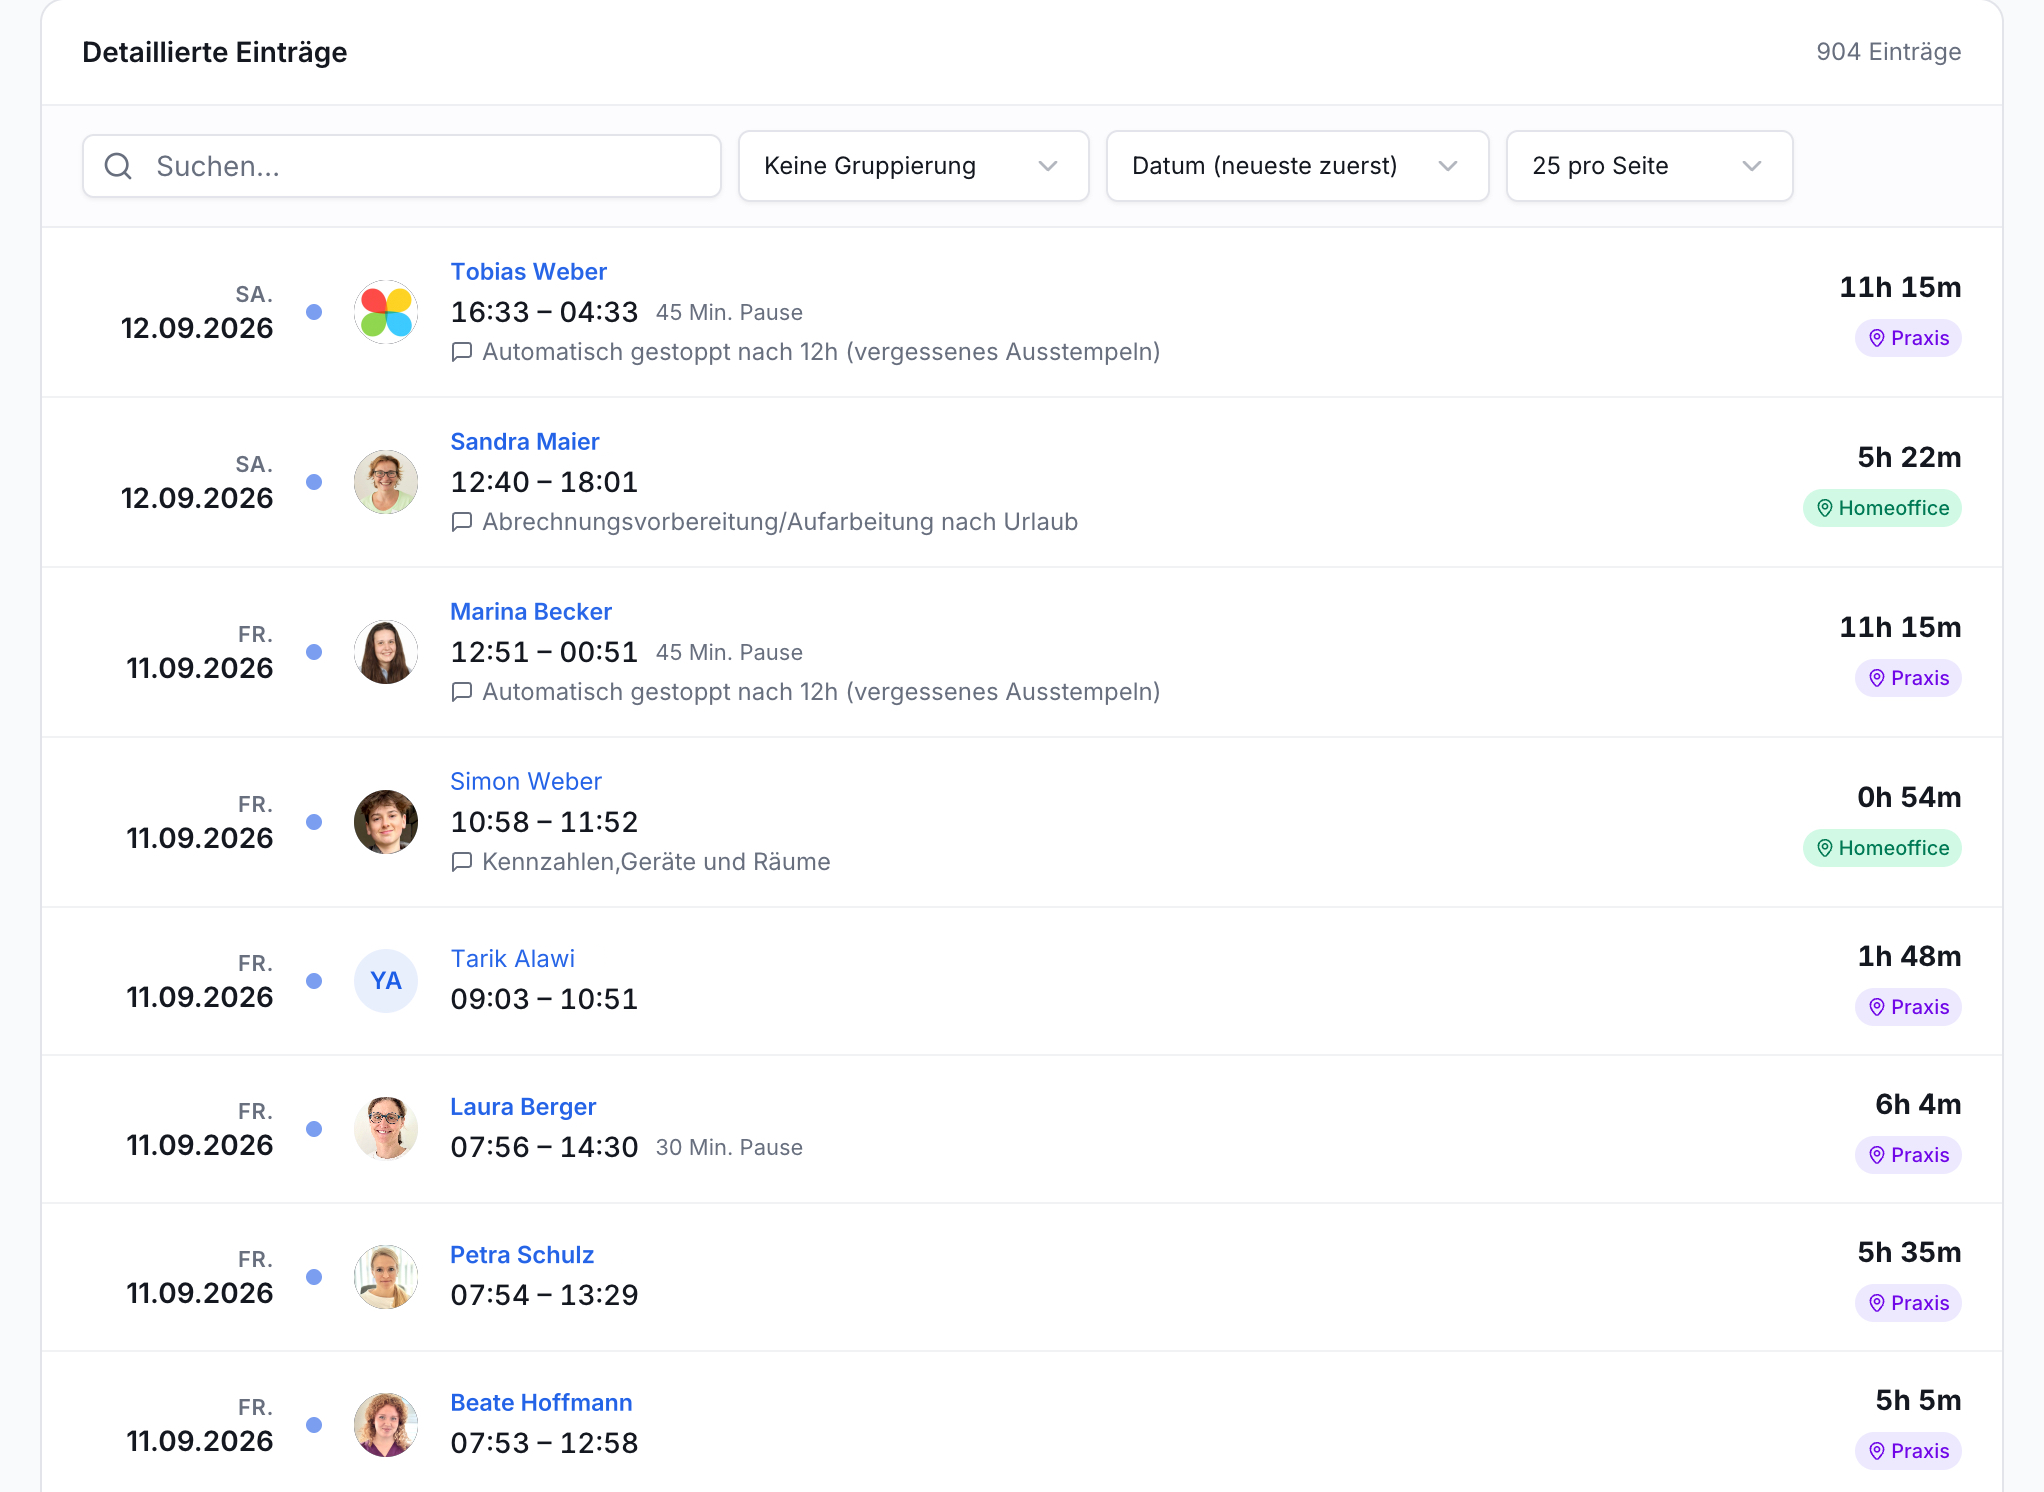Open Petra Schulz's profile link
Image resolution: width=2044 pixels, height=1492 pixels.
tap(521, 1255)
